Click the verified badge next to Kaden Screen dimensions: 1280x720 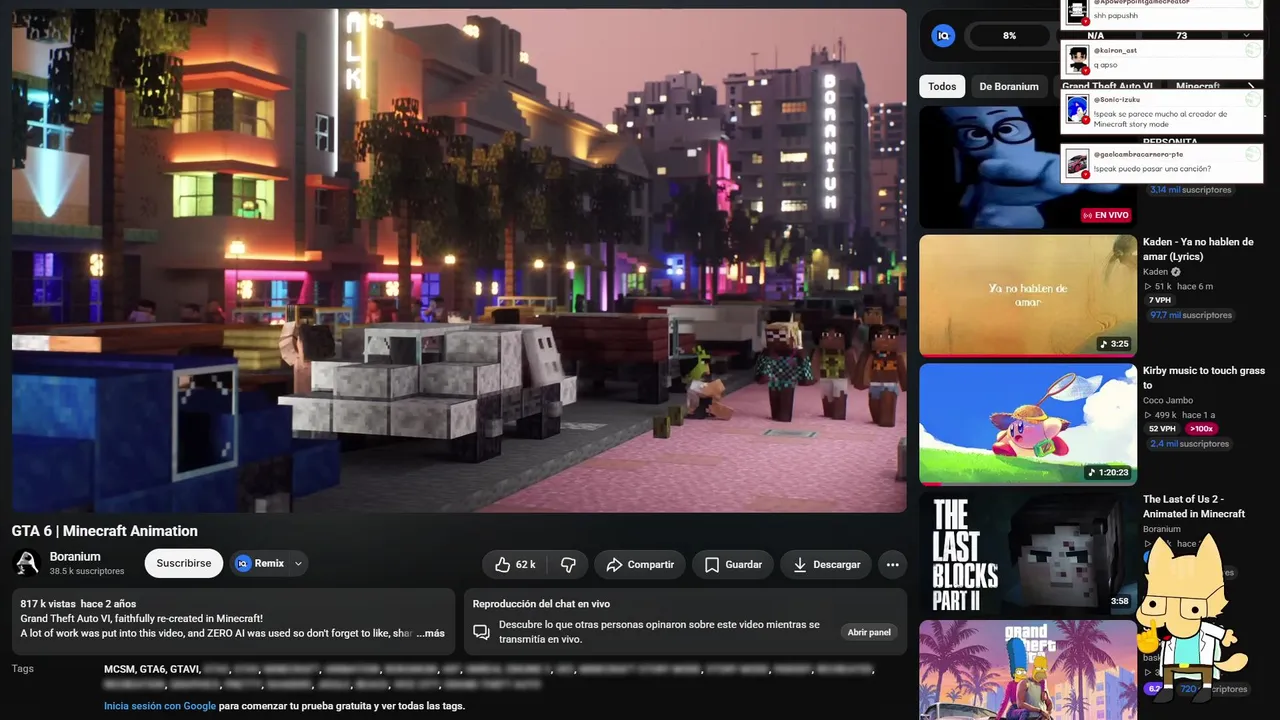point(1176,272)
